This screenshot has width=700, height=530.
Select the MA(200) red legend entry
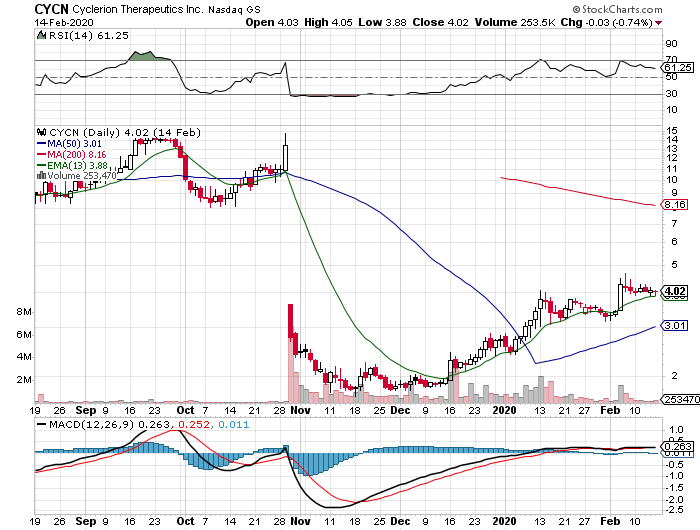point(70,154)
